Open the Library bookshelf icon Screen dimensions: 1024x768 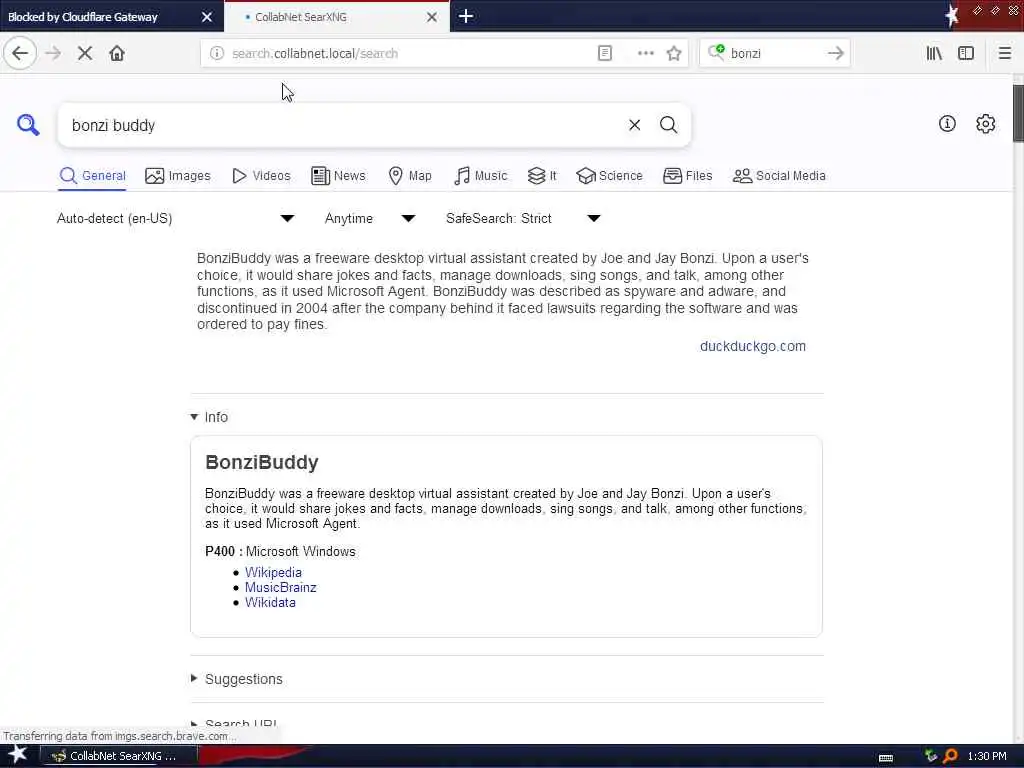(x=934, y=54)
